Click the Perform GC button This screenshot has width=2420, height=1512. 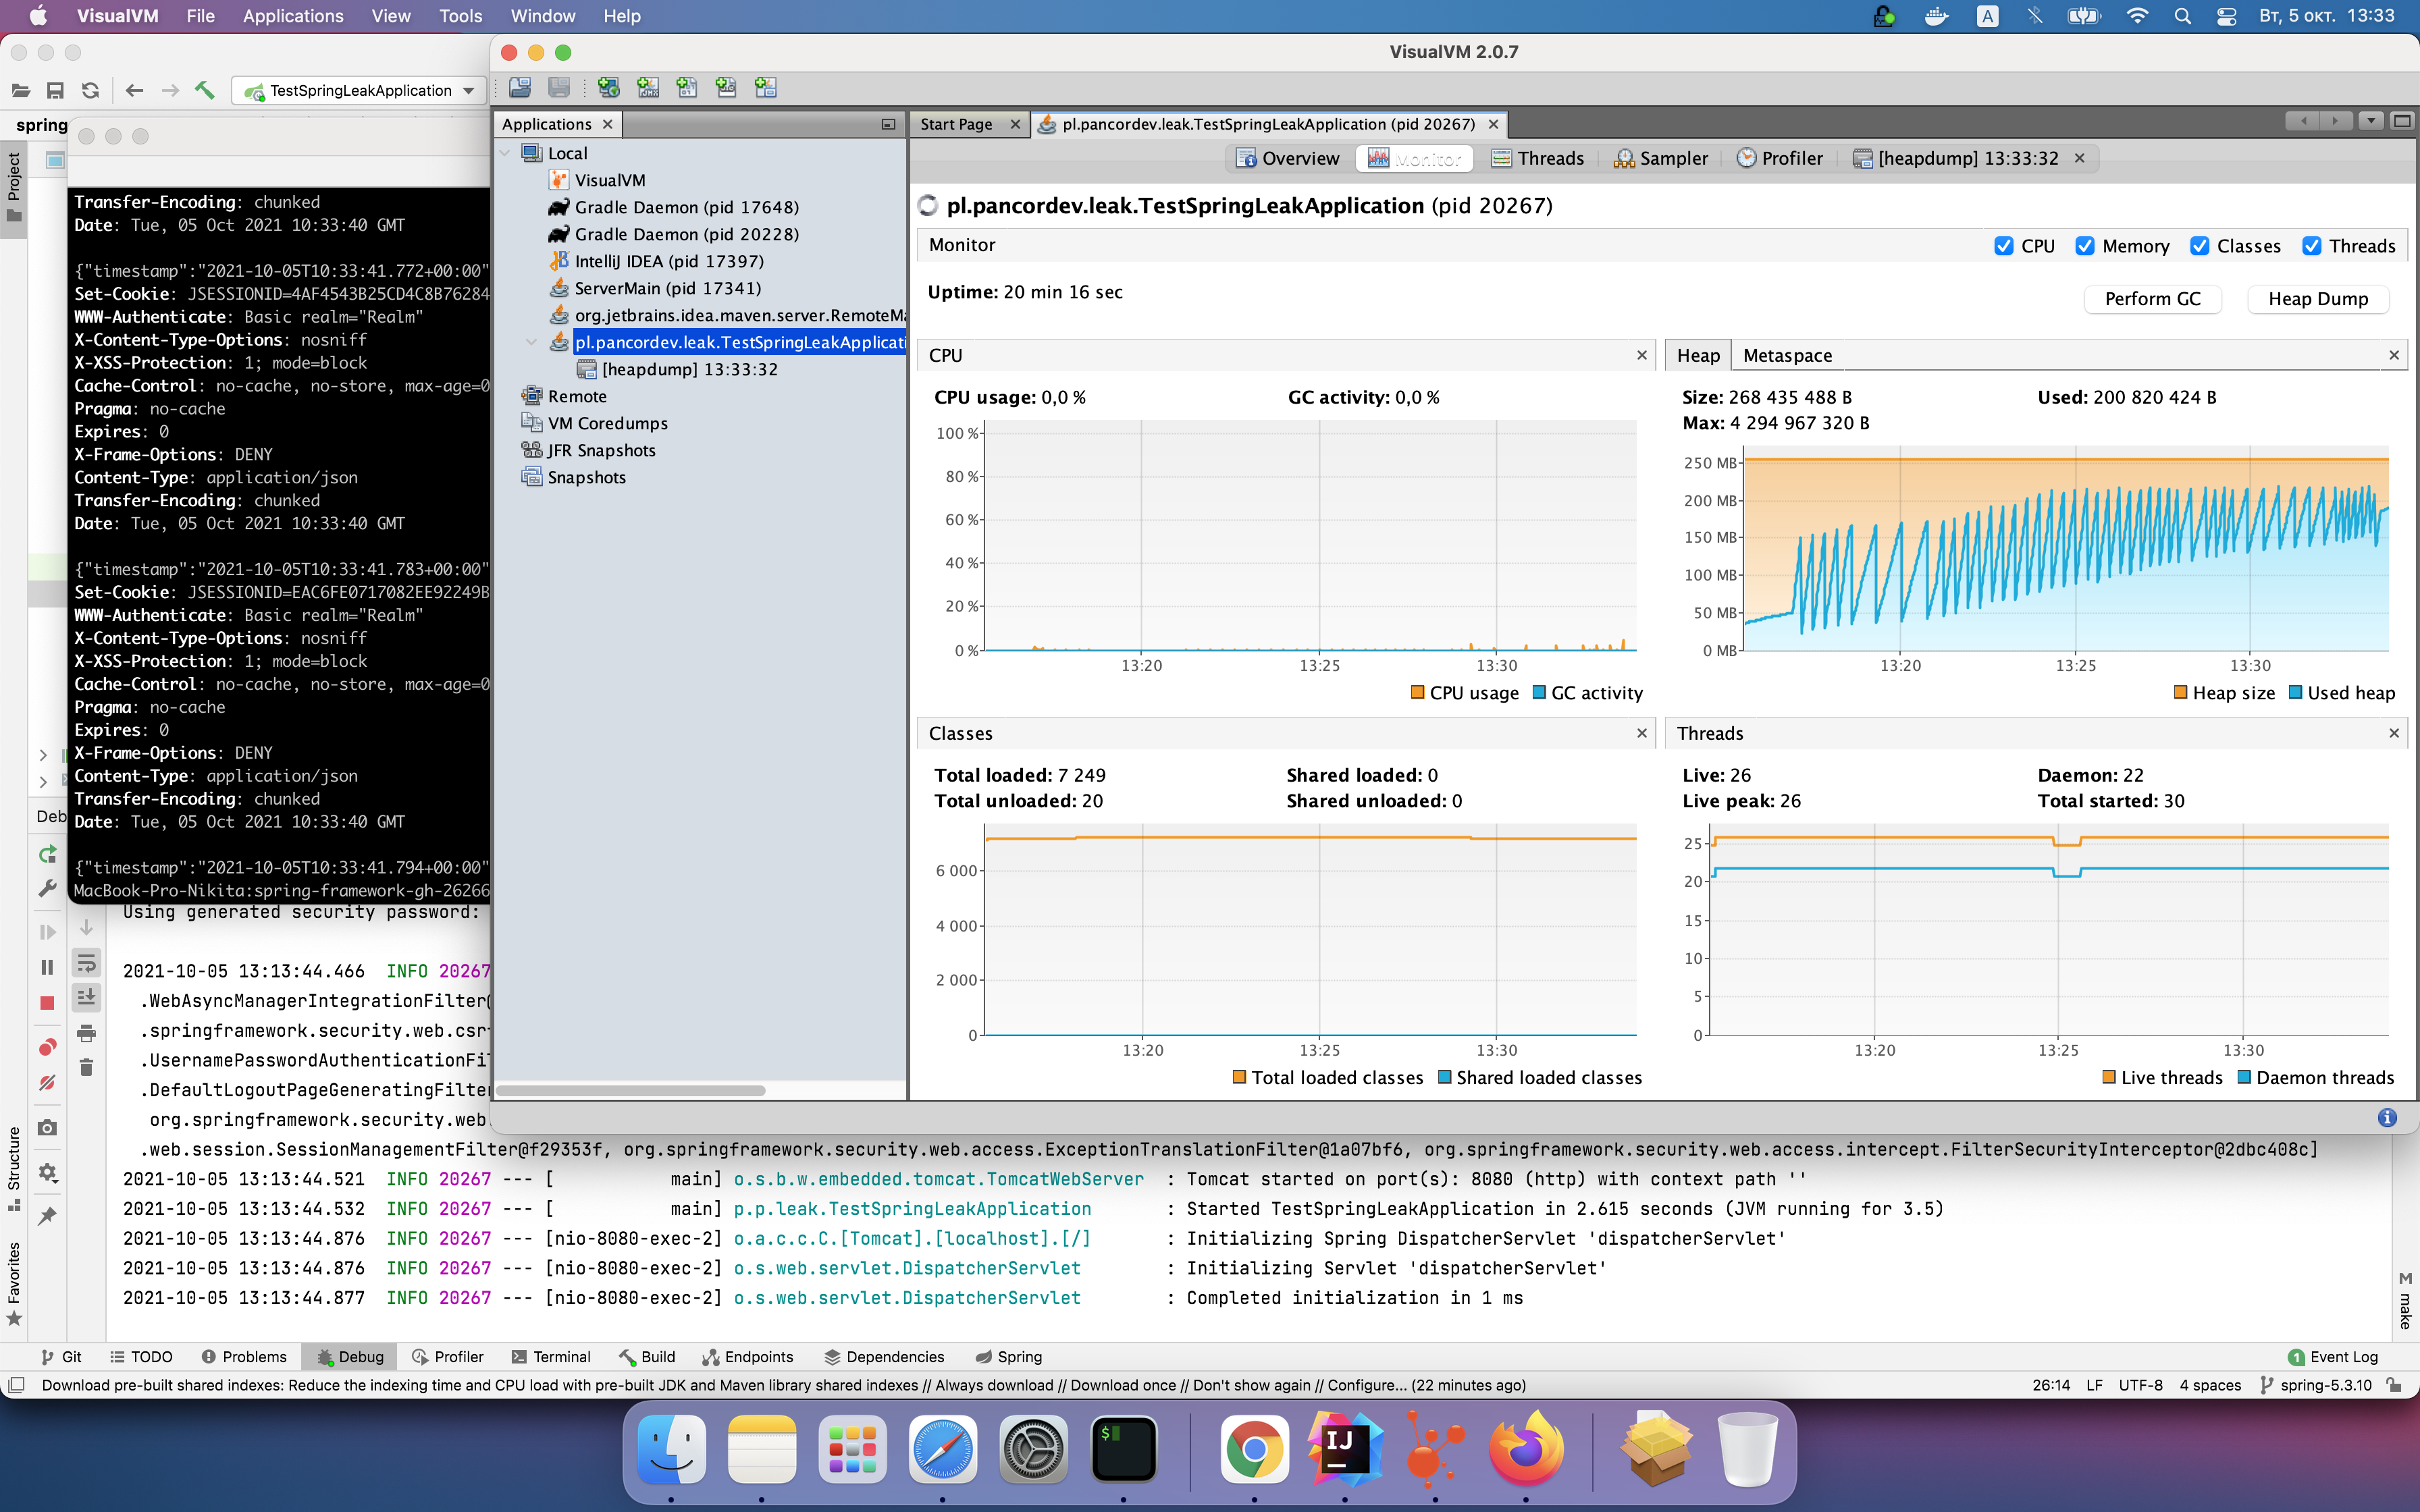[2153, 298]
